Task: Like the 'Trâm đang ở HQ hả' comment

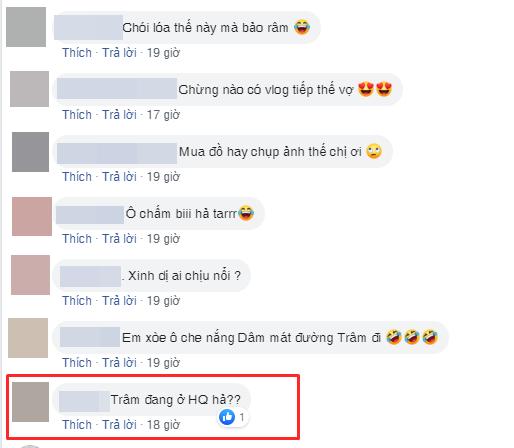Action: pos(77,425)
